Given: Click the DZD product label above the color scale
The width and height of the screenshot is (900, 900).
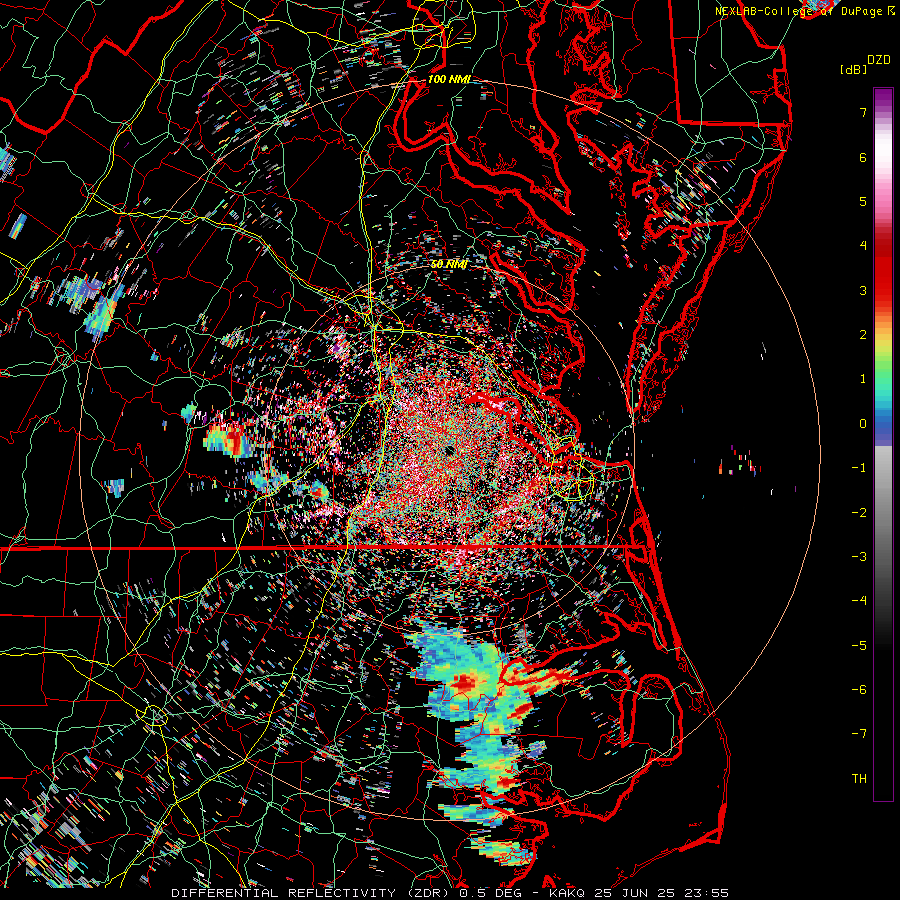Looking at the screenshot, I should [878, 60].
